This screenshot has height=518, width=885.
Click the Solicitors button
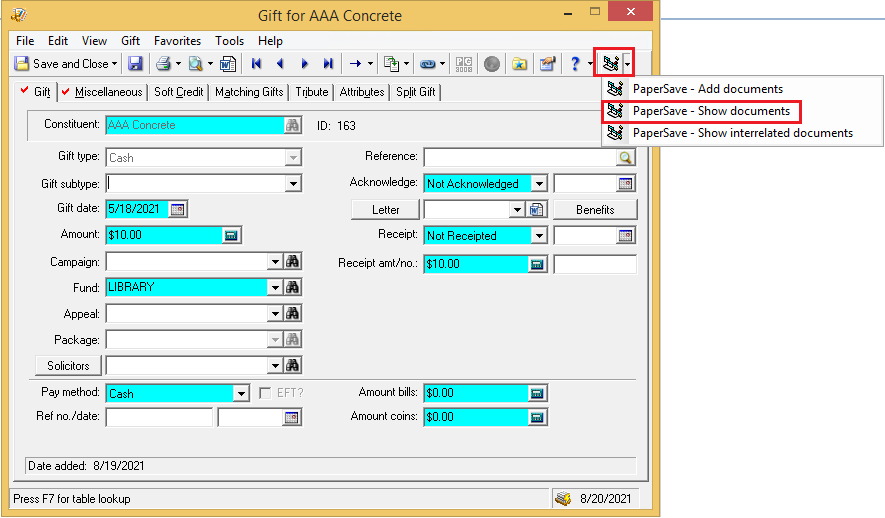click(x=69, y=365)
